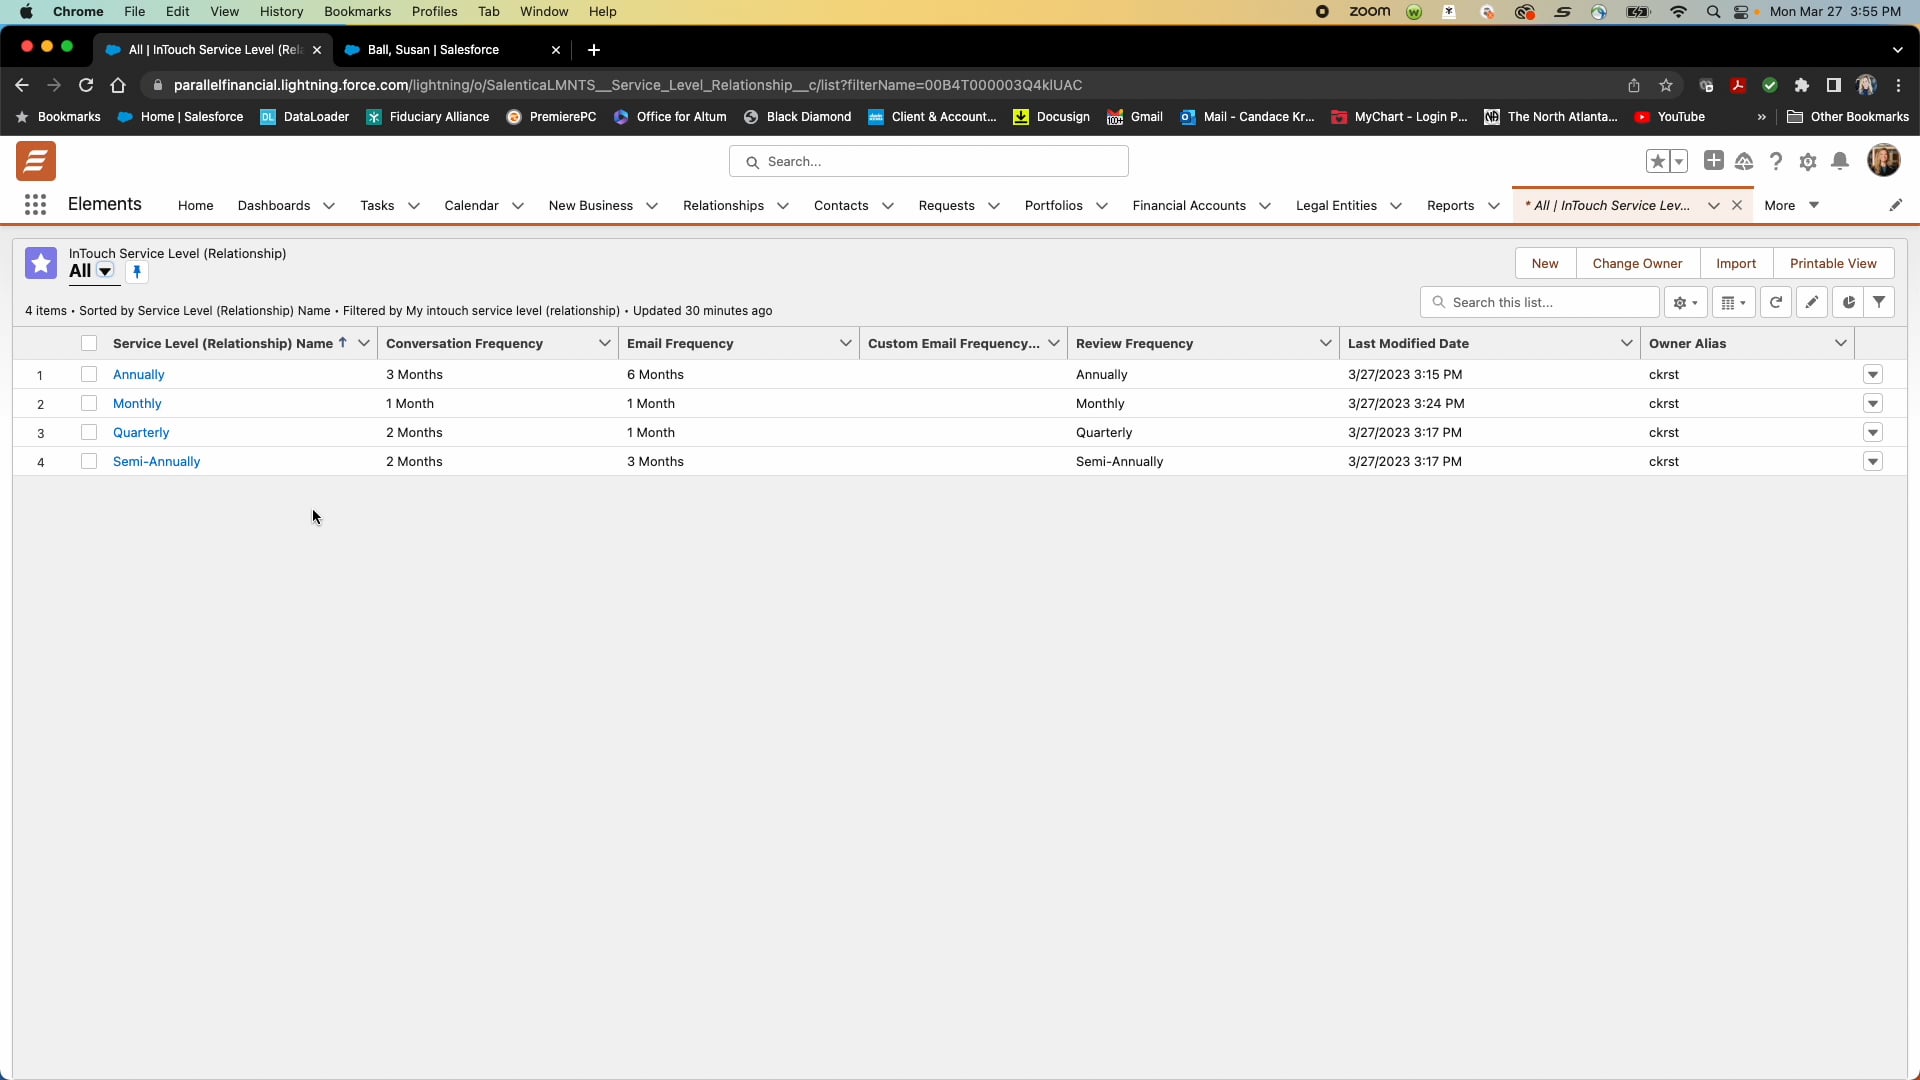Open the Notifications bell
The width and height of the screenshot is (1920, 1080).
[x=1839, y=161]
